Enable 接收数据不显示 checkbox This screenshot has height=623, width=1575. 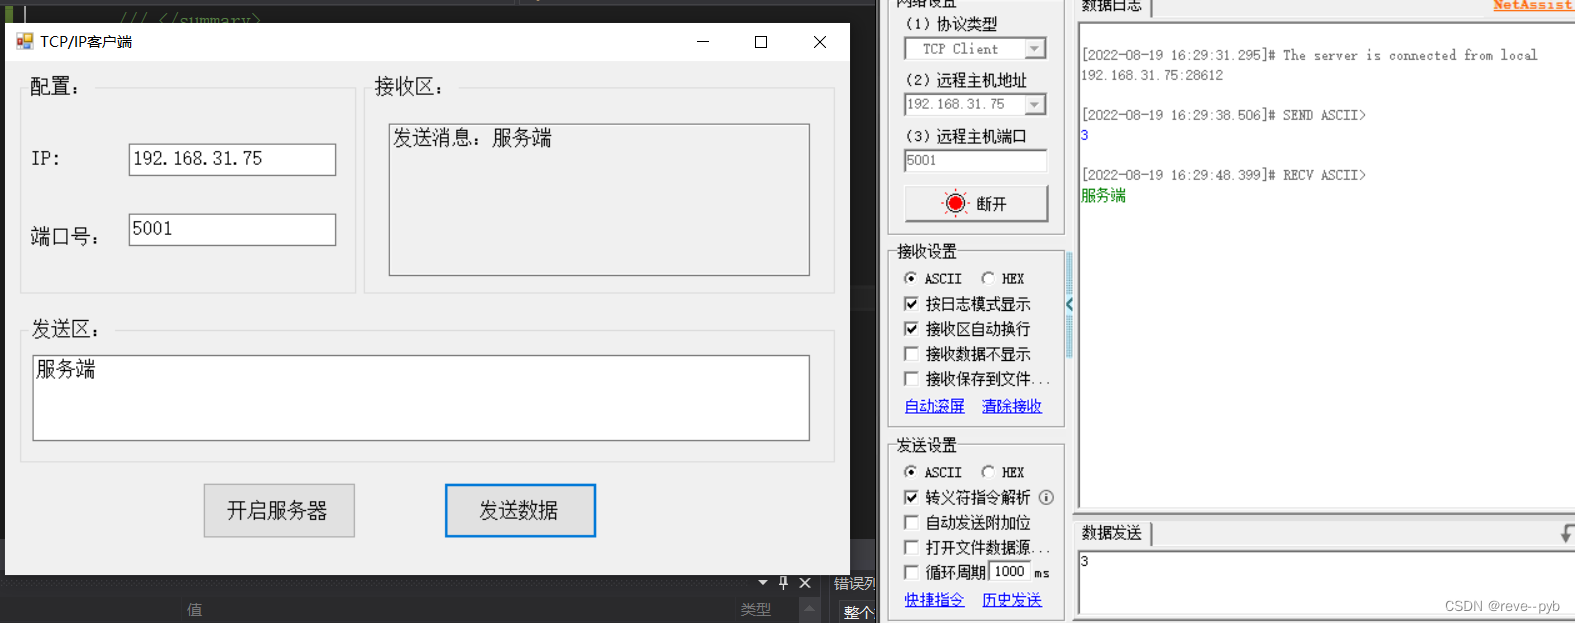(911, 353)
